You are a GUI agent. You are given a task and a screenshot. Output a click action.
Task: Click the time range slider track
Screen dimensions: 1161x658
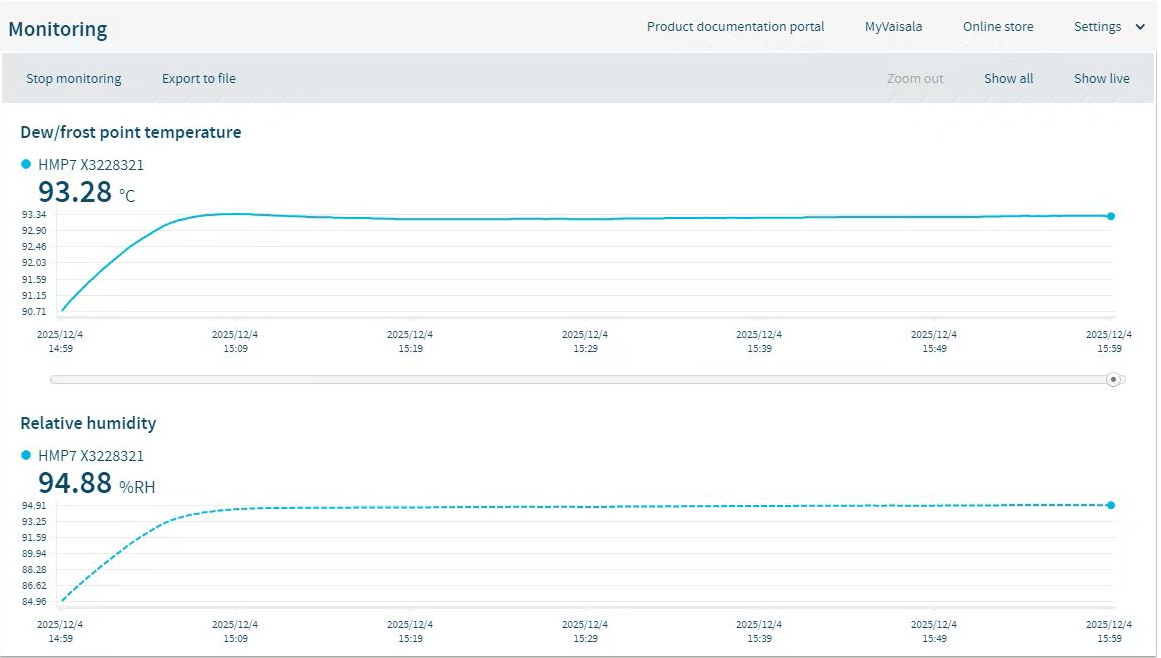(x=580, y=380)
